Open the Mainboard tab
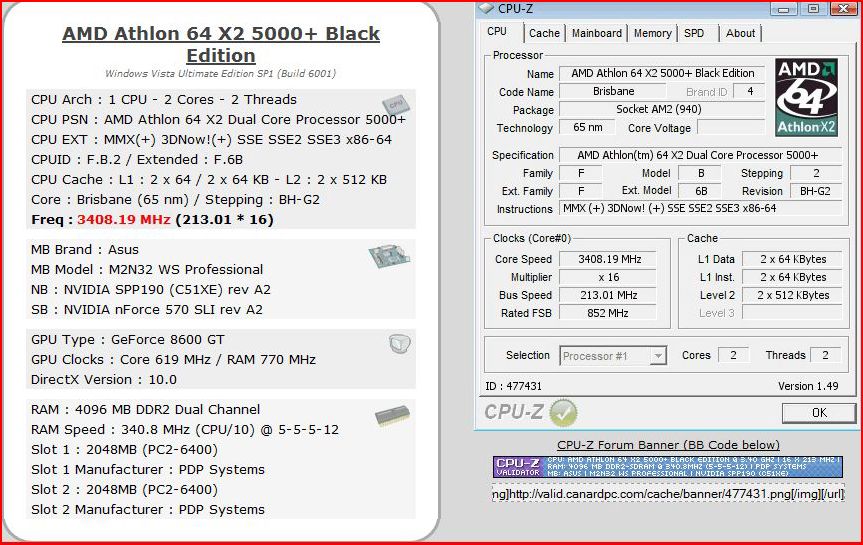This screenshot has width=863, height=545. pos(597,33)
